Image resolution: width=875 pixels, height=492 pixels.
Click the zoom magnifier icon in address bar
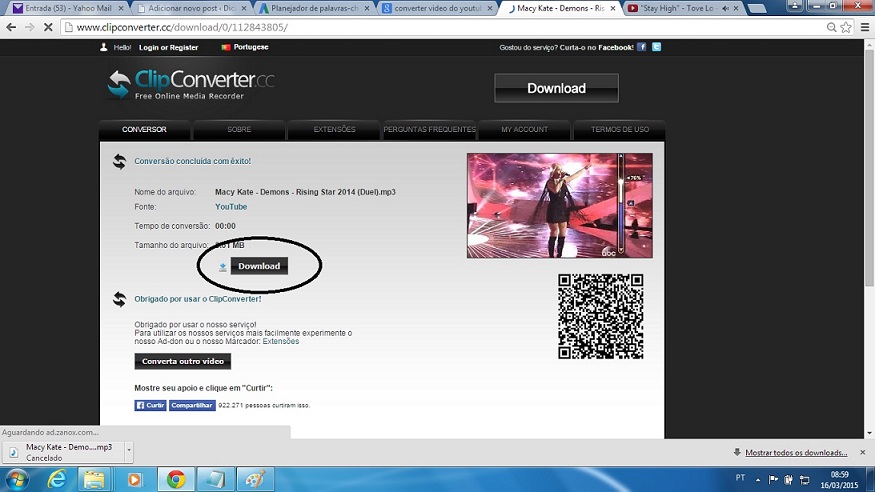tap(831, 27)
